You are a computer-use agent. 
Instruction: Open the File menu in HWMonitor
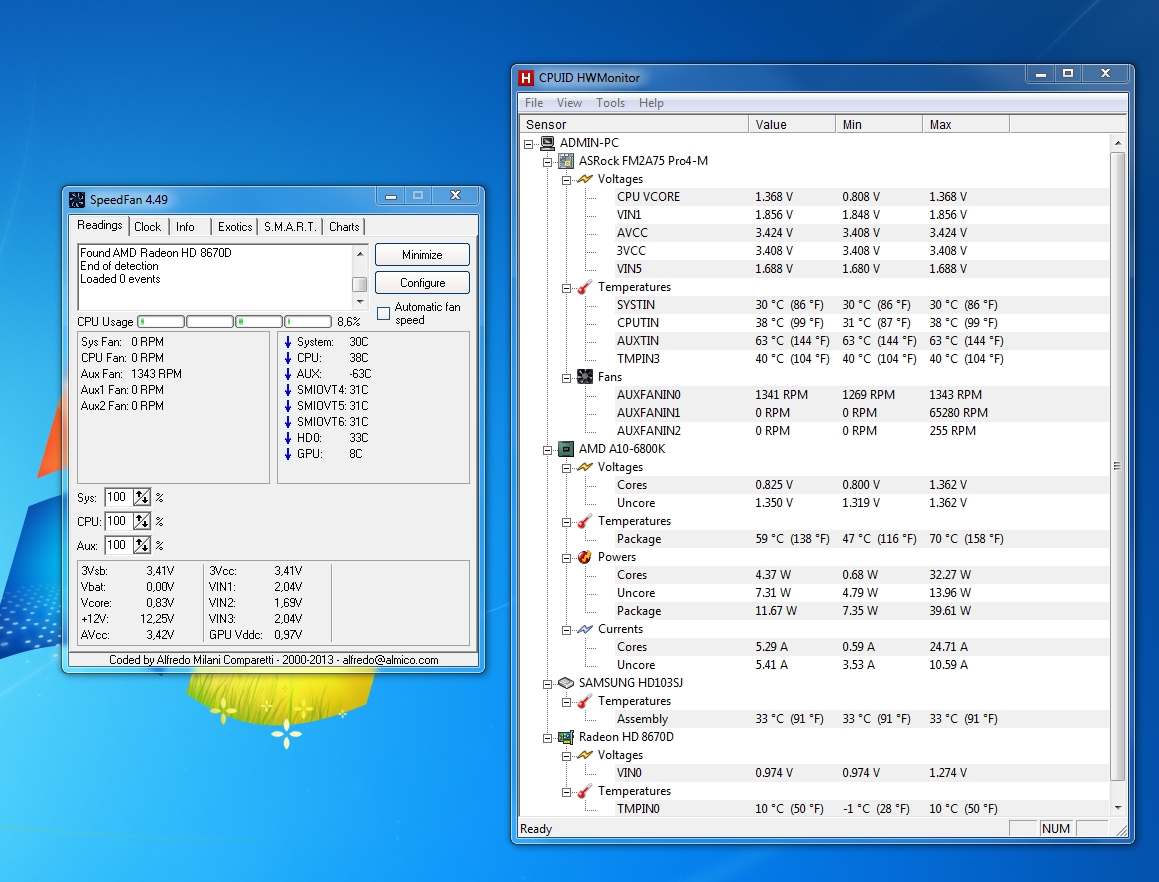[534, 103]
